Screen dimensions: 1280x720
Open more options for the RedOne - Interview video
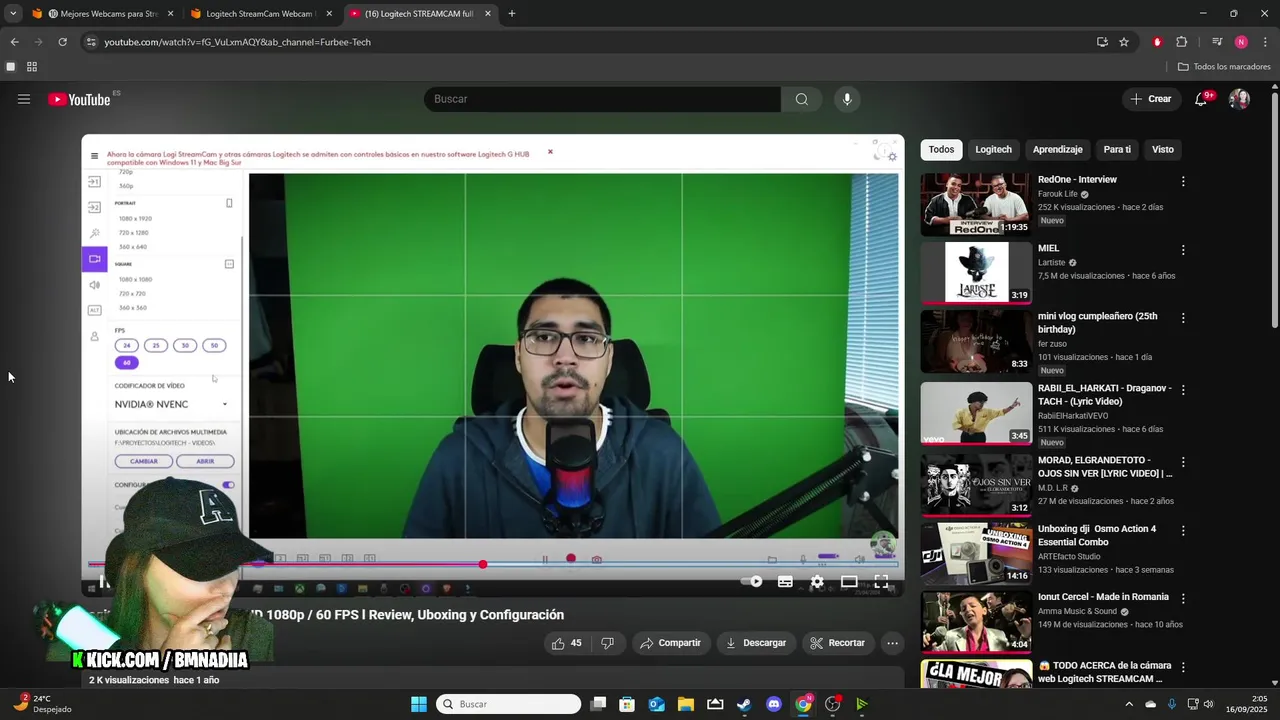pyautogui.click(x=1183, y=182)
